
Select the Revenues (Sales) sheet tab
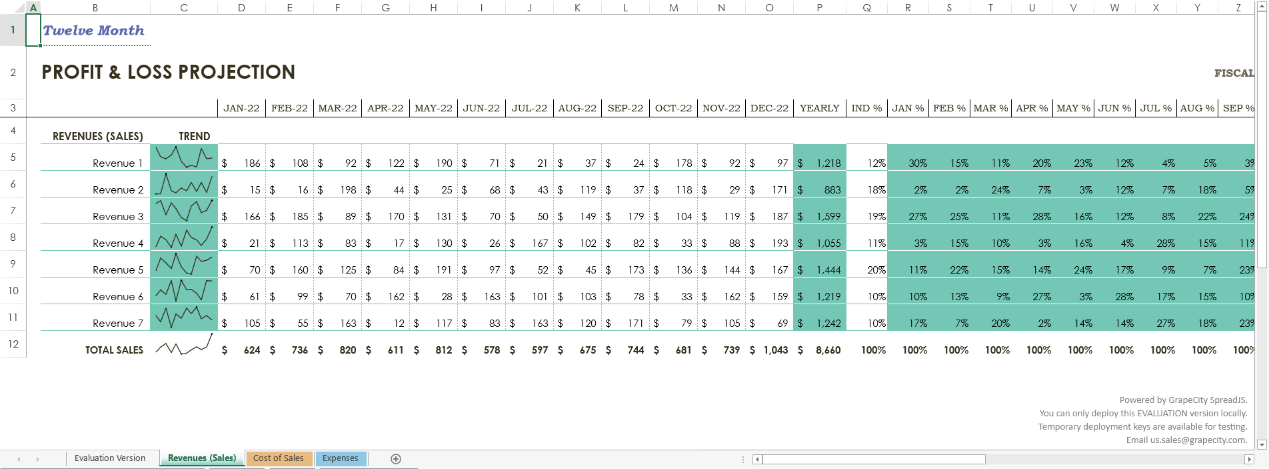(x=202, y=458)
